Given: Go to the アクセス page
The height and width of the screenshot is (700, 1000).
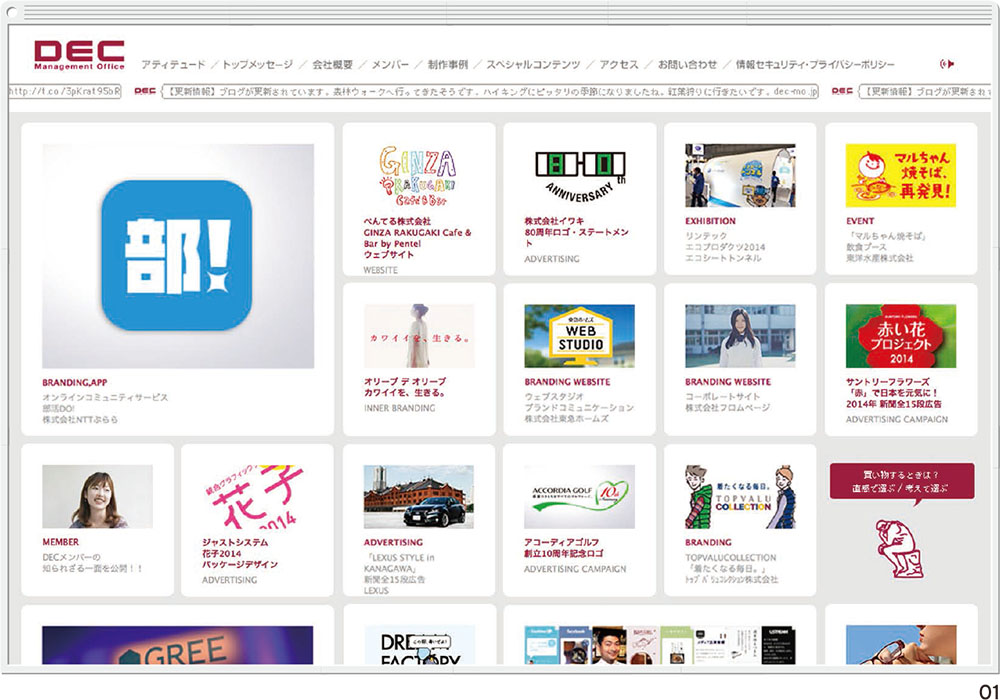Looking at the screenshot, I should tap(619, 64).
